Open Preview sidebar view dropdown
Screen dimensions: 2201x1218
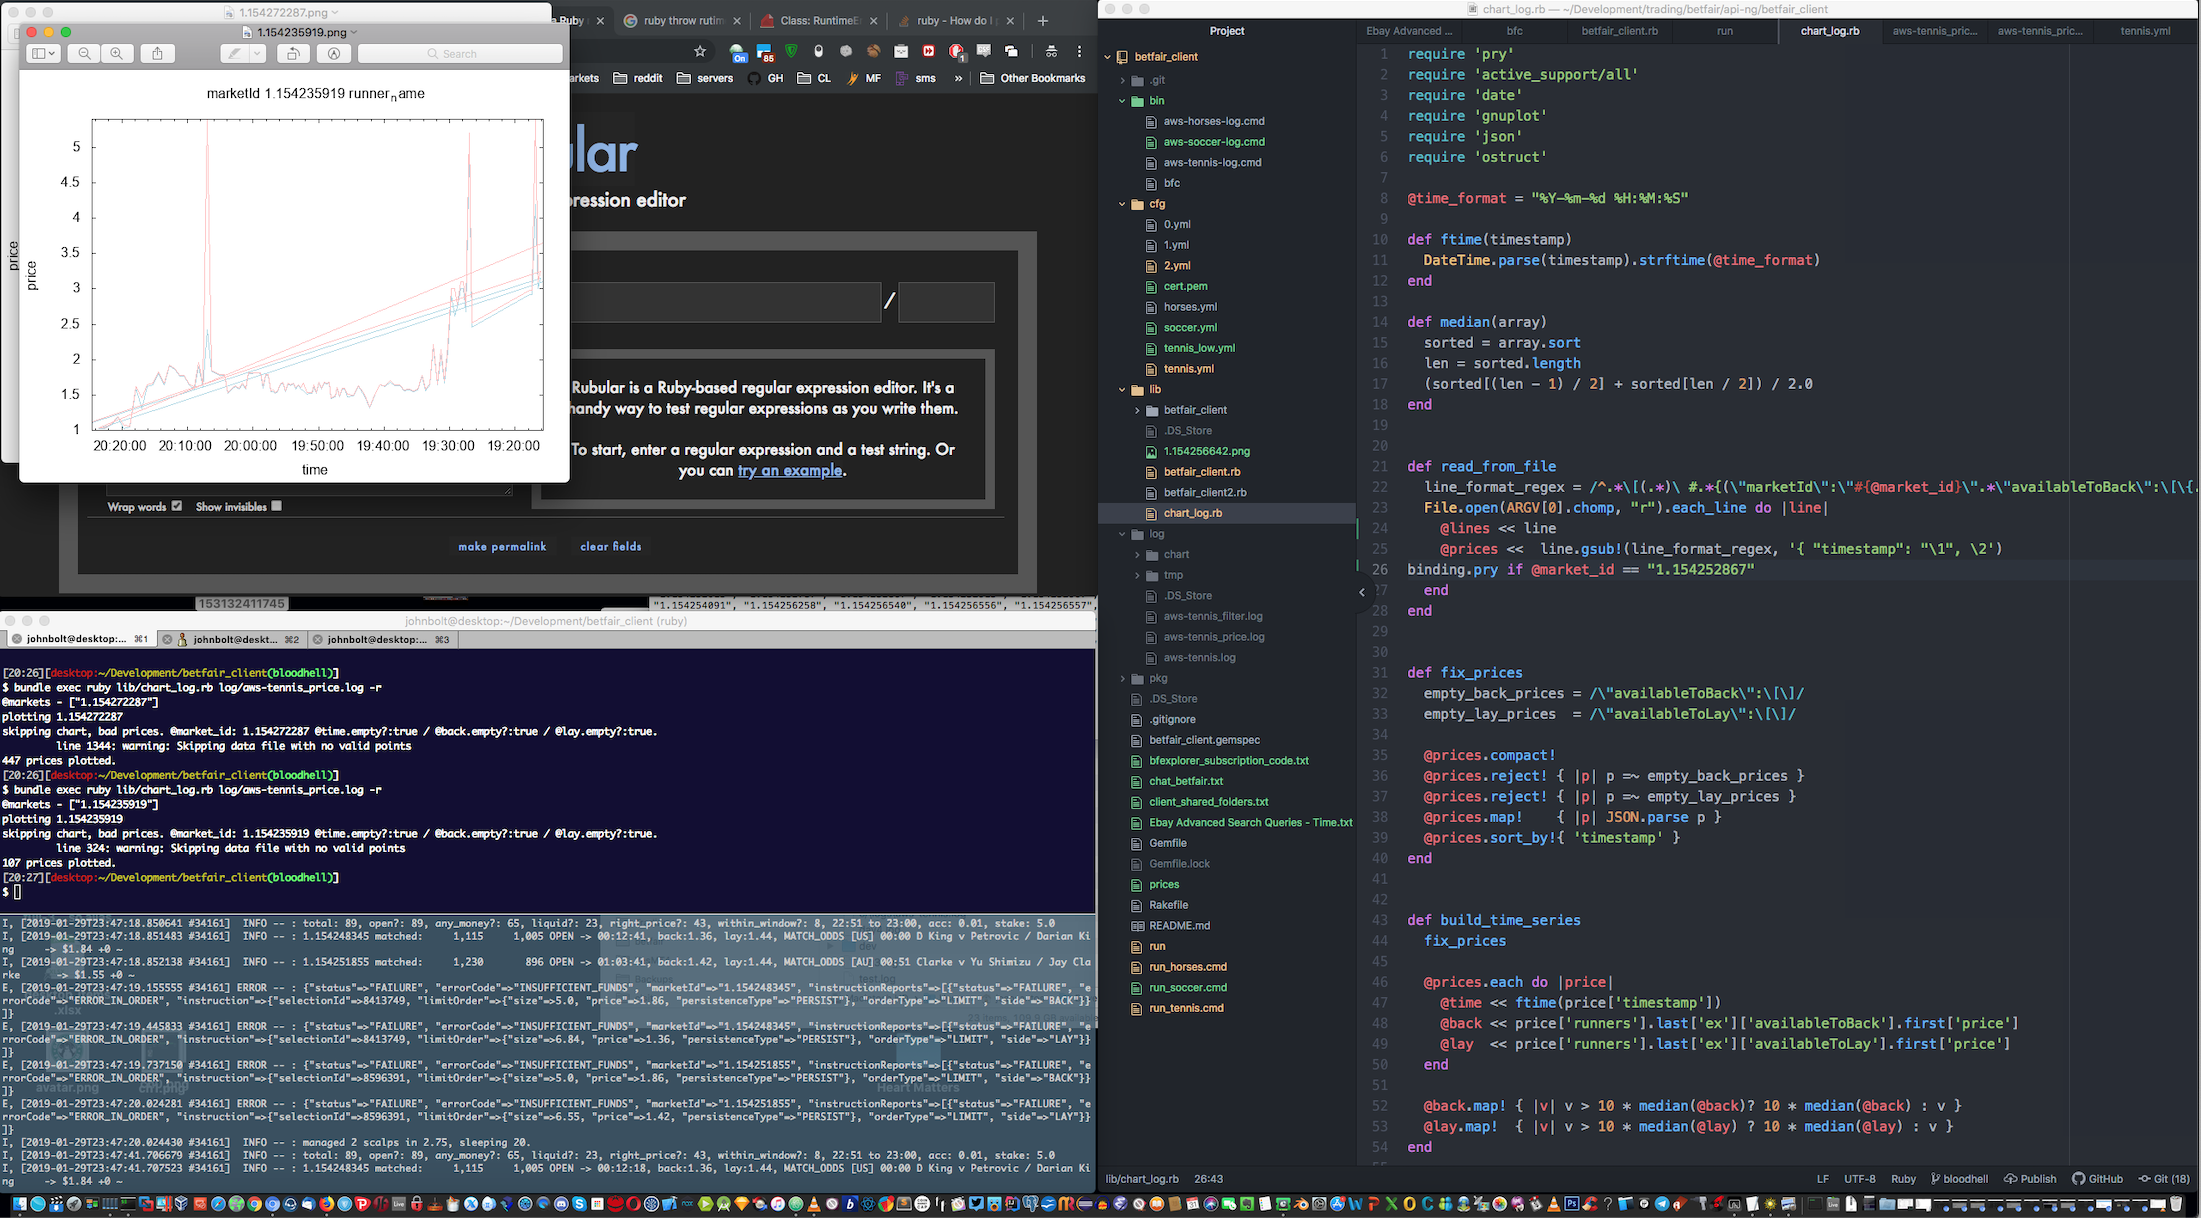(x=44, y=54)
